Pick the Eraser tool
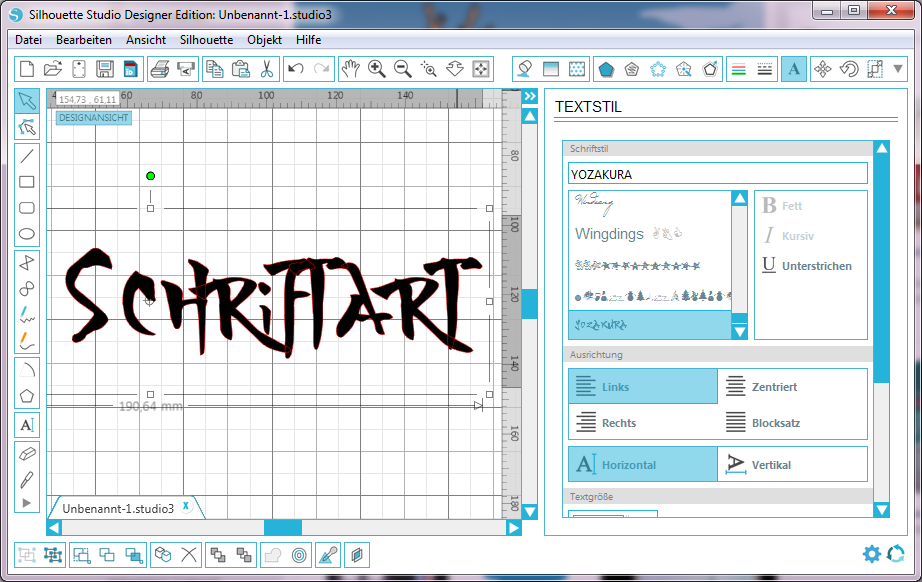 click(27, 453)
